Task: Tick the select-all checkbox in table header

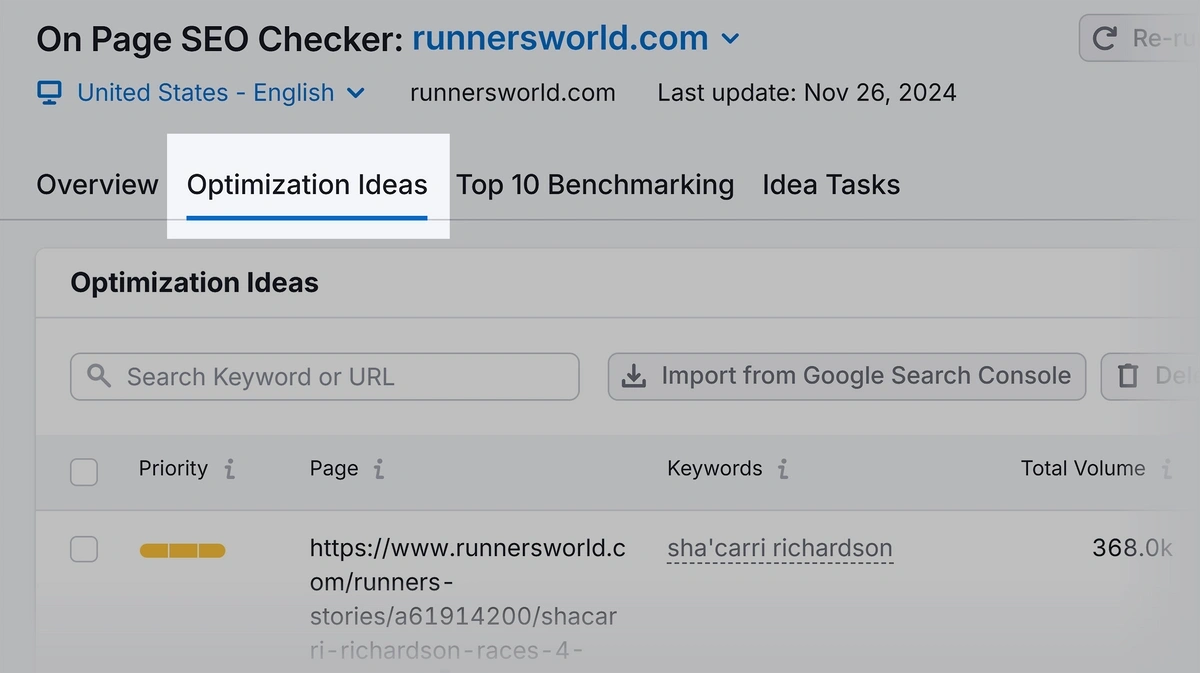Action: pos(84,471)
